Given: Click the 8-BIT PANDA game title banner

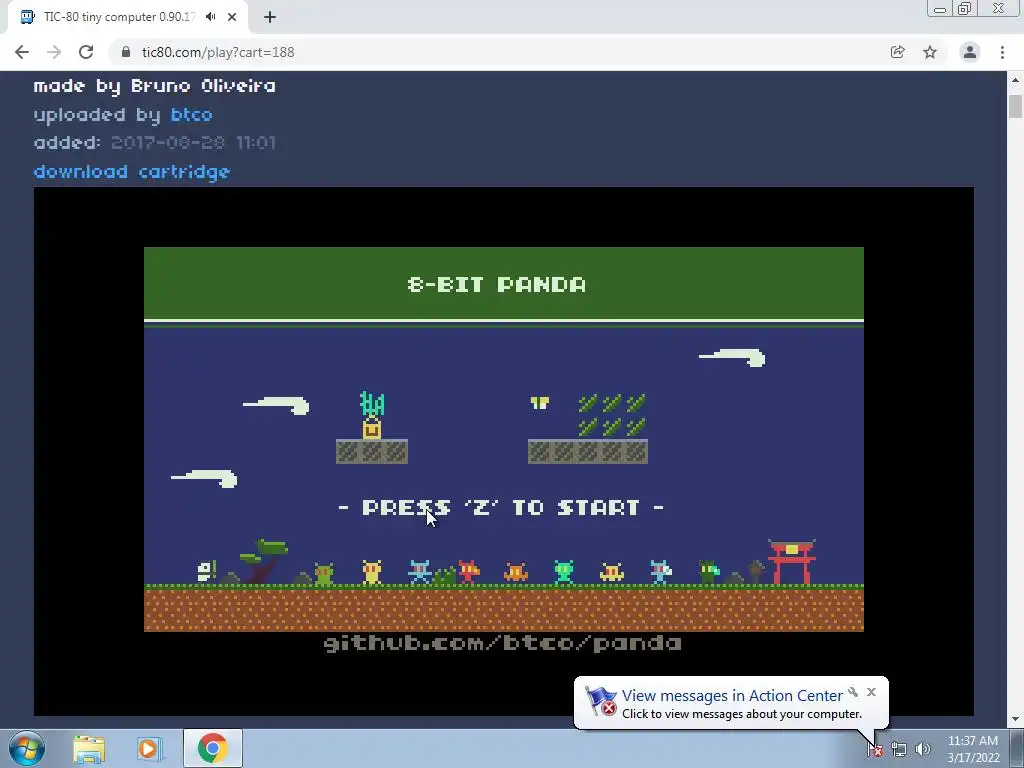Looking at the screenshot, I should pos(504,283).
